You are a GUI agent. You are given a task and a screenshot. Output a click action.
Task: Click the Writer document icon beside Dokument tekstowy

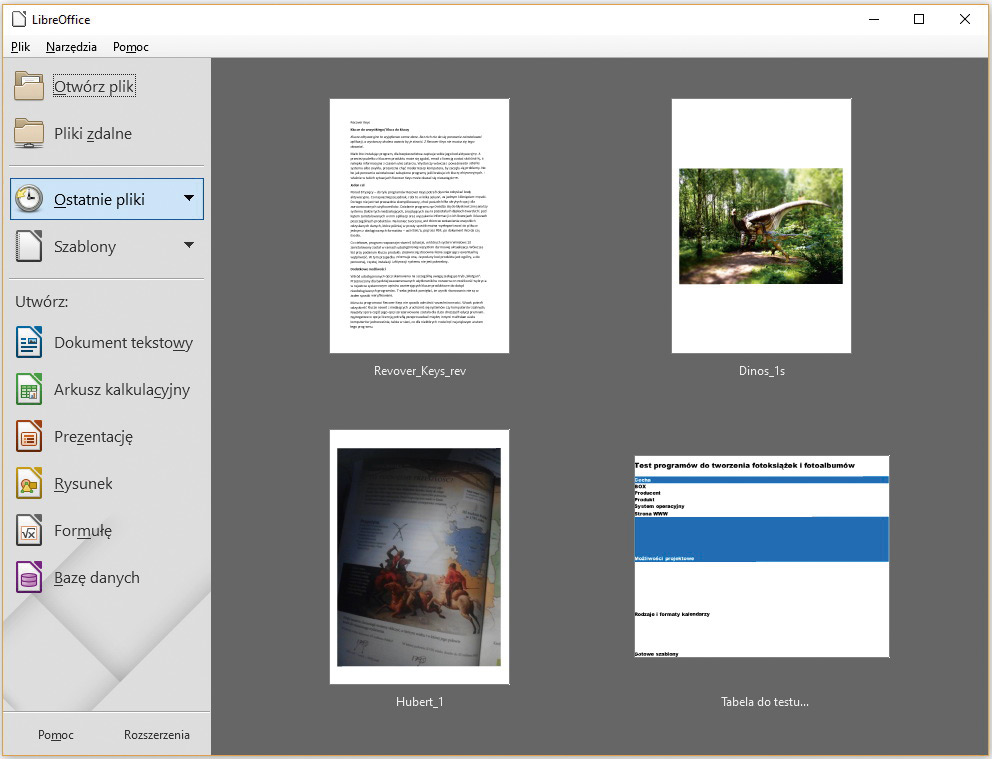click(29, 343)
